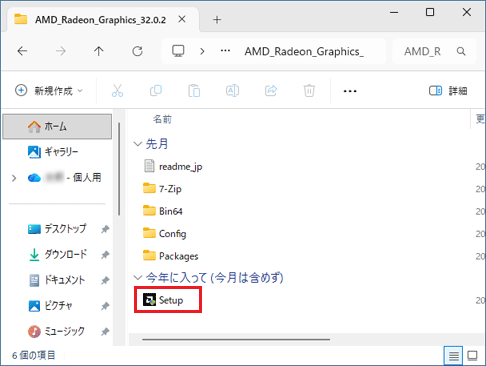Click pin icon beside ピクチャ
Image resolution: width=486 pixels, height=366 pixels.
(x=105, y=306)
